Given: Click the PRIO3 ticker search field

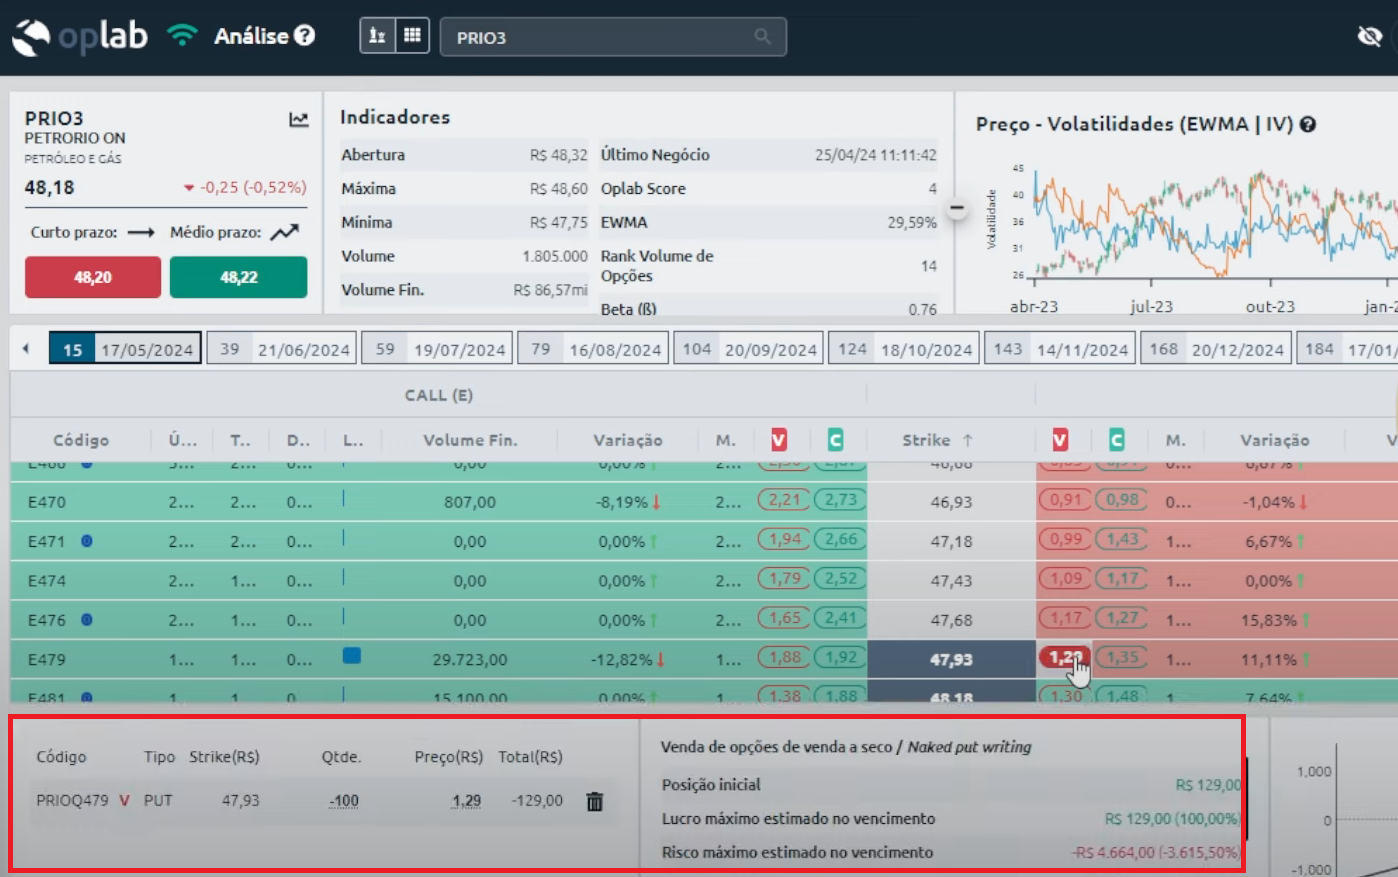Looking at the screenshot, I should click(x=600, y=37).
